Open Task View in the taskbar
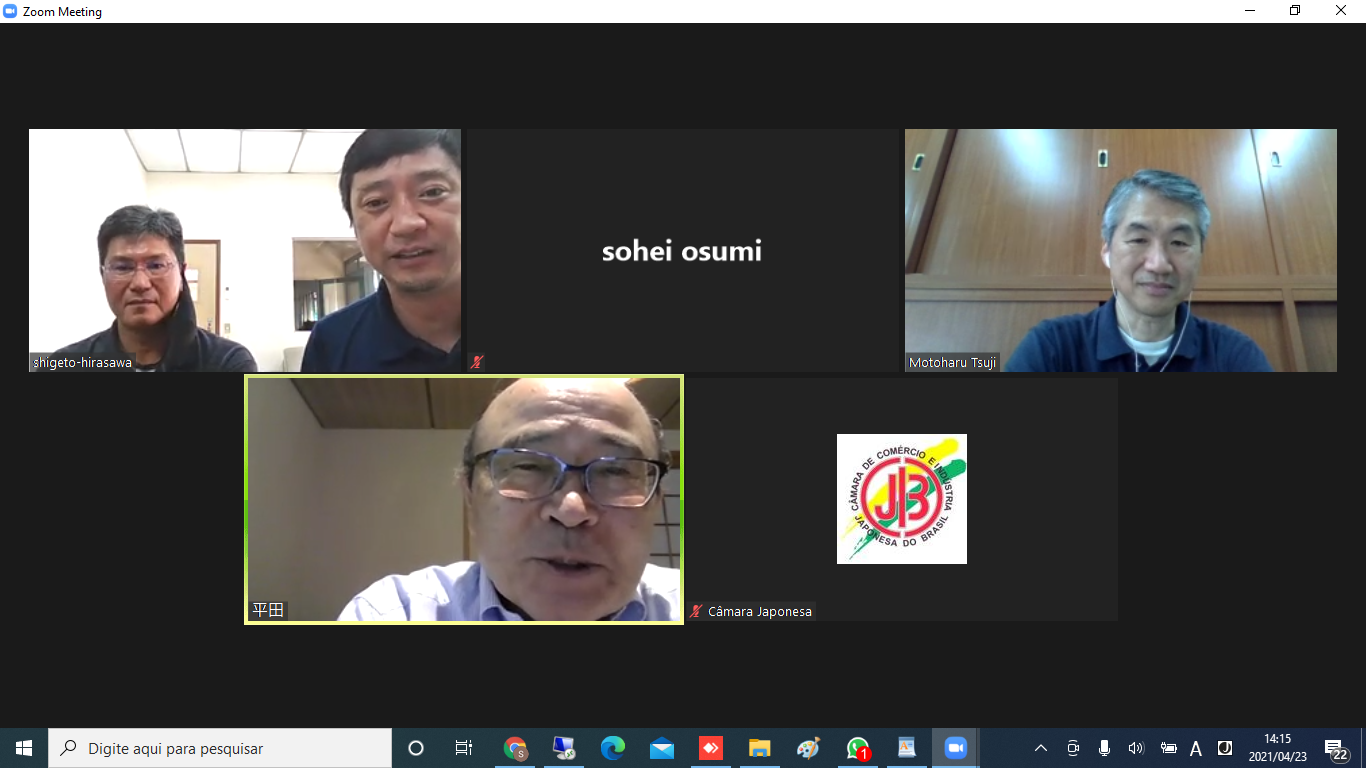 (464, 748)
